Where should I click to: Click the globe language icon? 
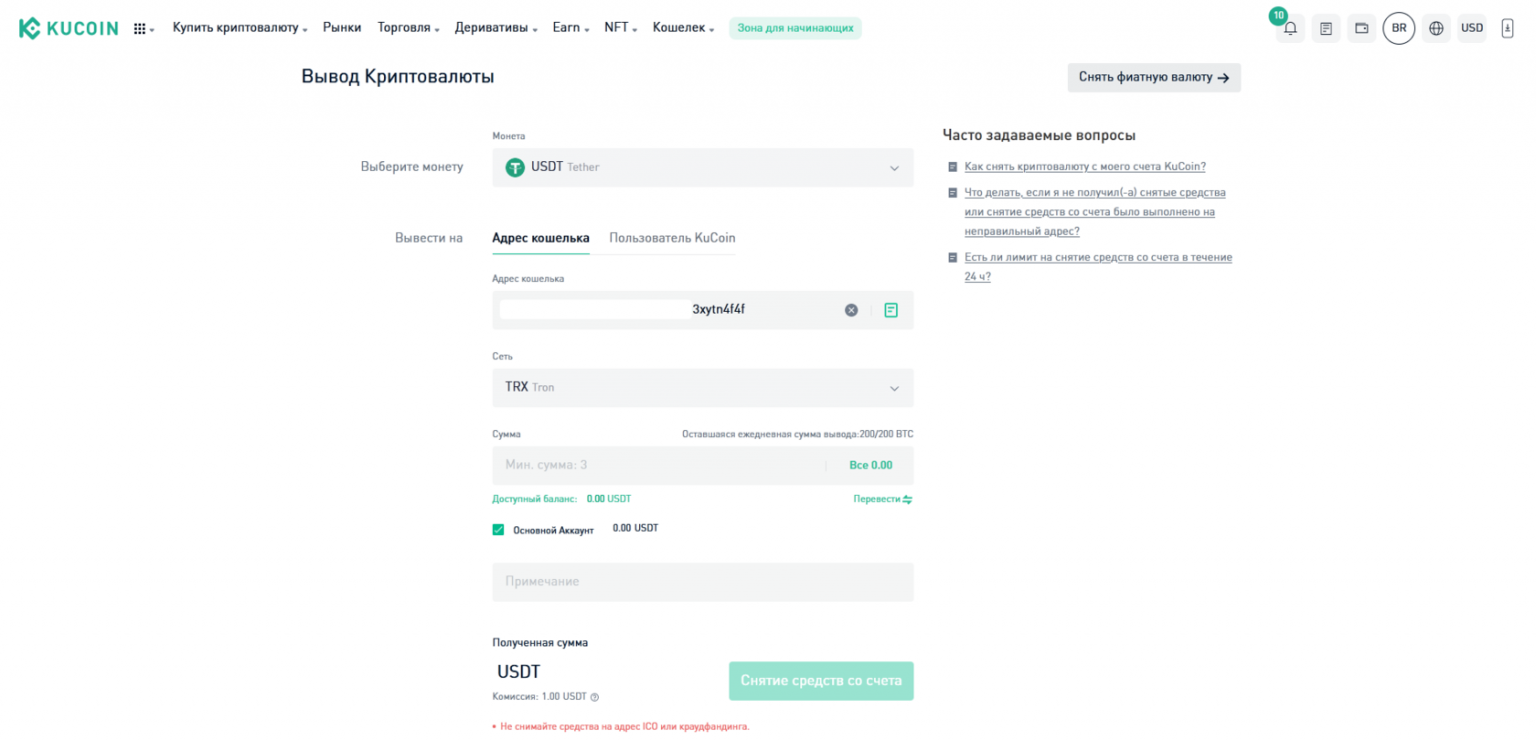tap(1437, 29)
